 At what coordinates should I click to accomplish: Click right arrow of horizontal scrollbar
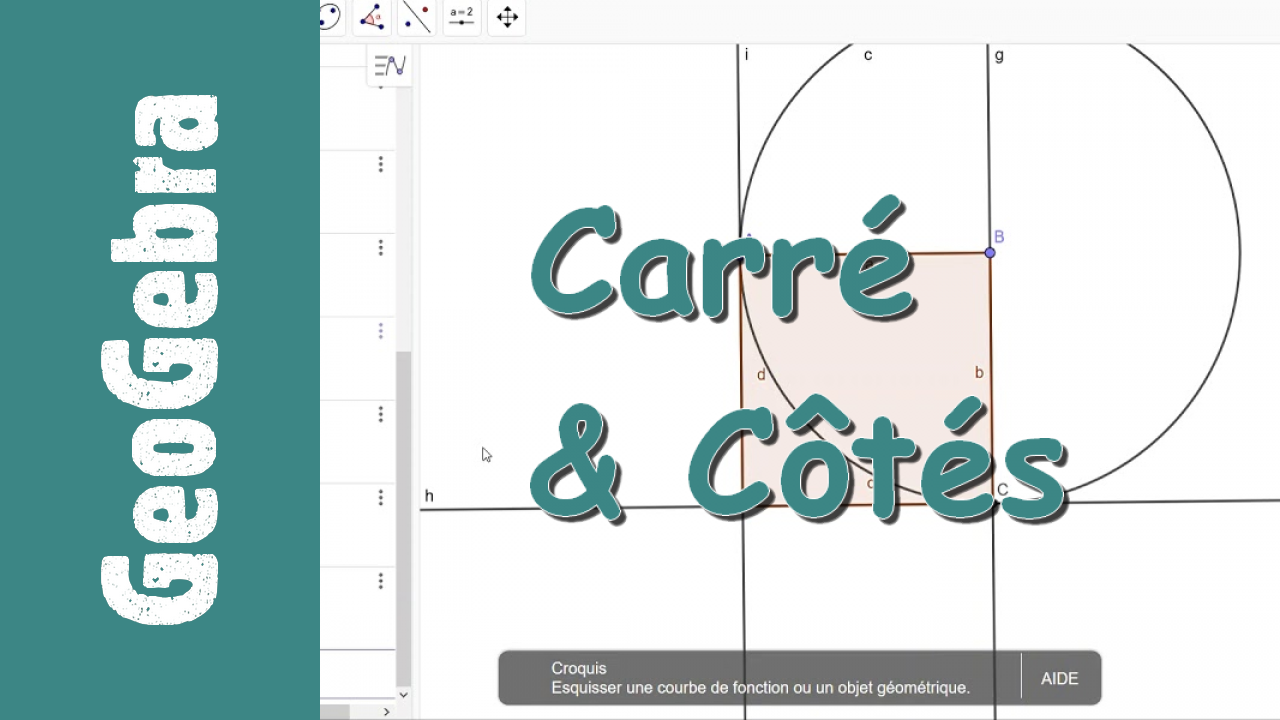[387, 712]
